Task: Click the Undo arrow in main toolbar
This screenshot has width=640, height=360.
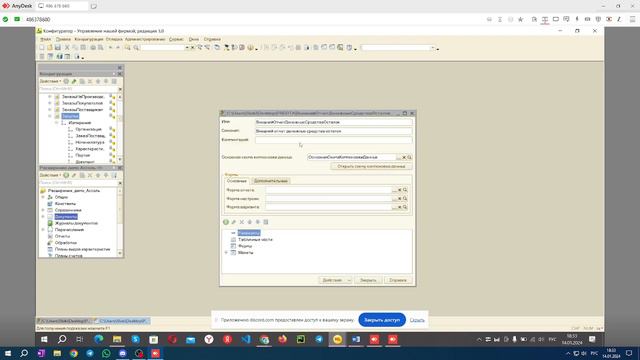Action: pyautogui.click(x=110, y=48)
